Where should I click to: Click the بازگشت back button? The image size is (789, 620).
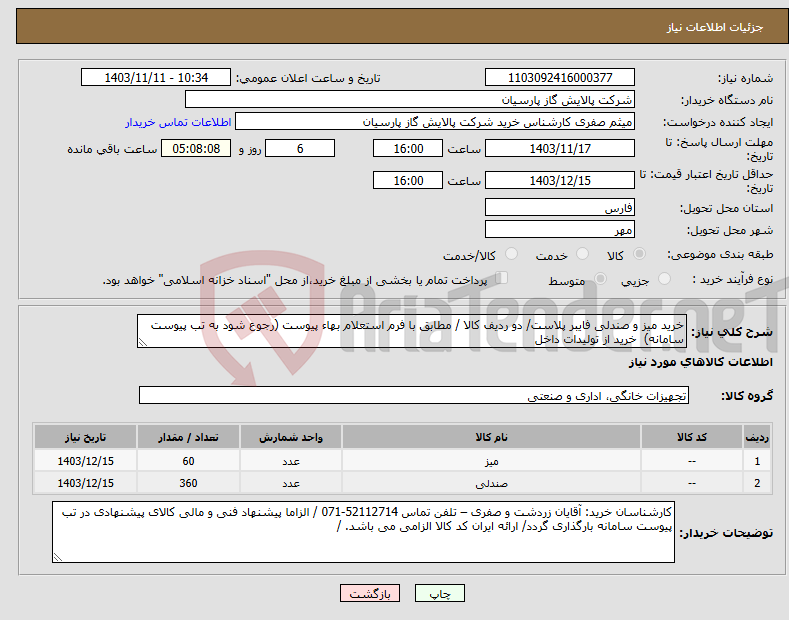[370, 593]
